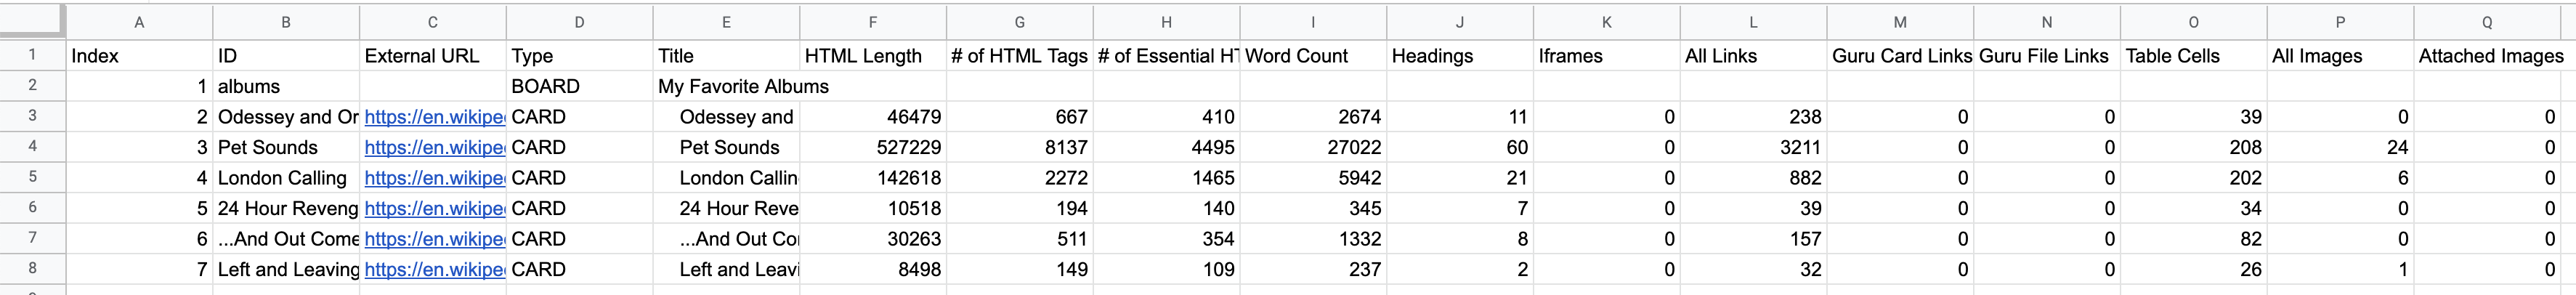2576x295 pixels.
Task: Open London Calling Wikipedia link
Action: click(434, 178)
